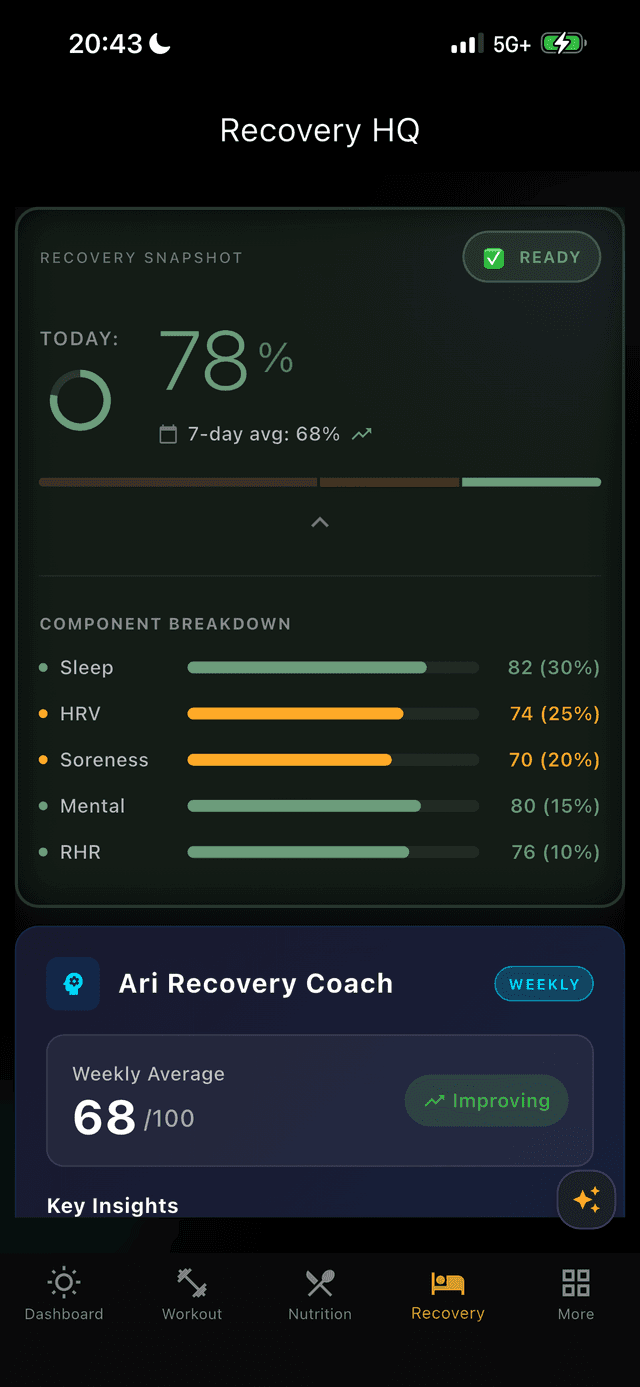Tap the circular recovery ring chart

[x=80, y=399]
